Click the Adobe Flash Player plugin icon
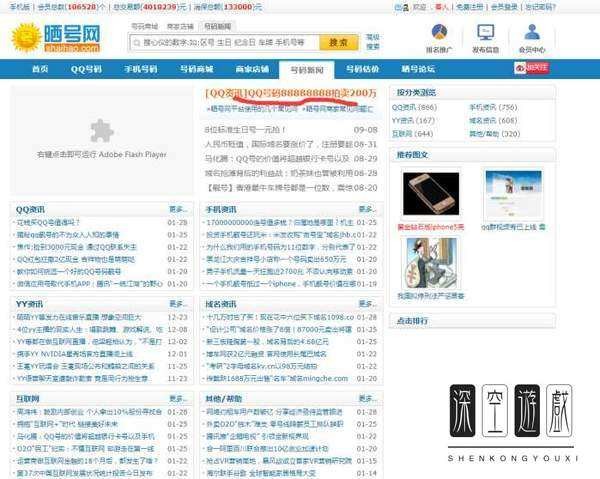The height and width of the screenshot is (479, 600). coord(101,130)
